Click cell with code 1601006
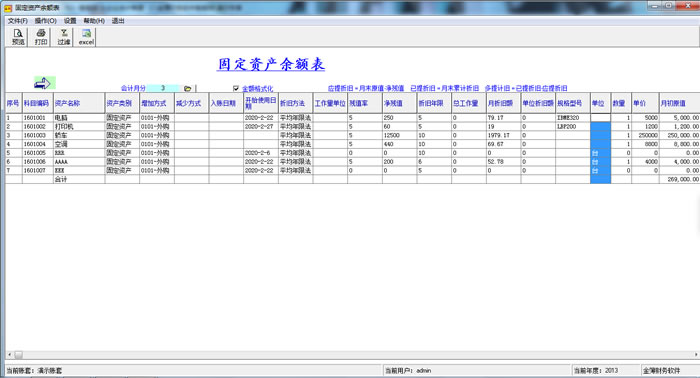 [38, 162]
